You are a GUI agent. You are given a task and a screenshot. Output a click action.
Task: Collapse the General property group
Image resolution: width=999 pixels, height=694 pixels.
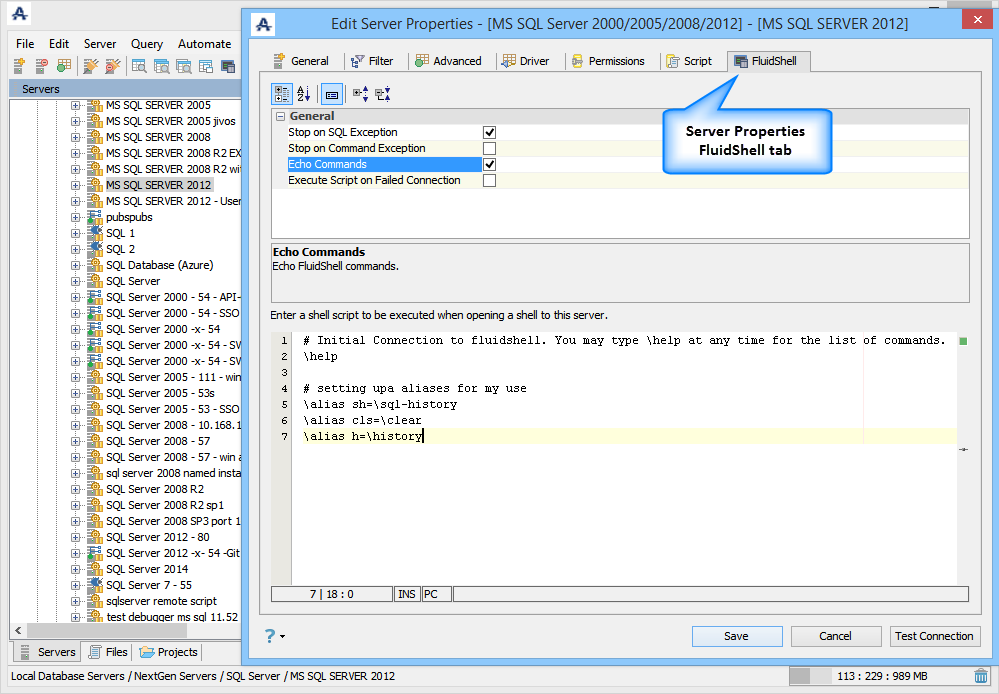(x=280, y=117)
